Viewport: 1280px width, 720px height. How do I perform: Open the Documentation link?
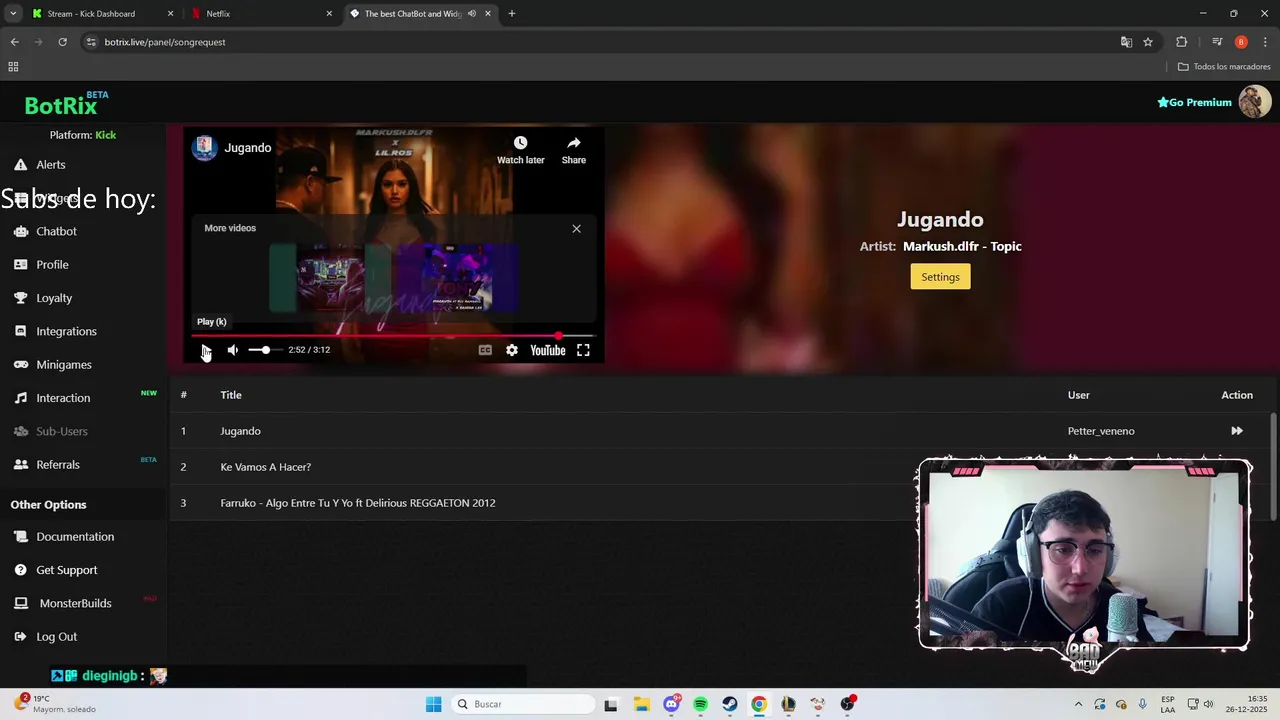pyautogui.click(x=75, y=537)
